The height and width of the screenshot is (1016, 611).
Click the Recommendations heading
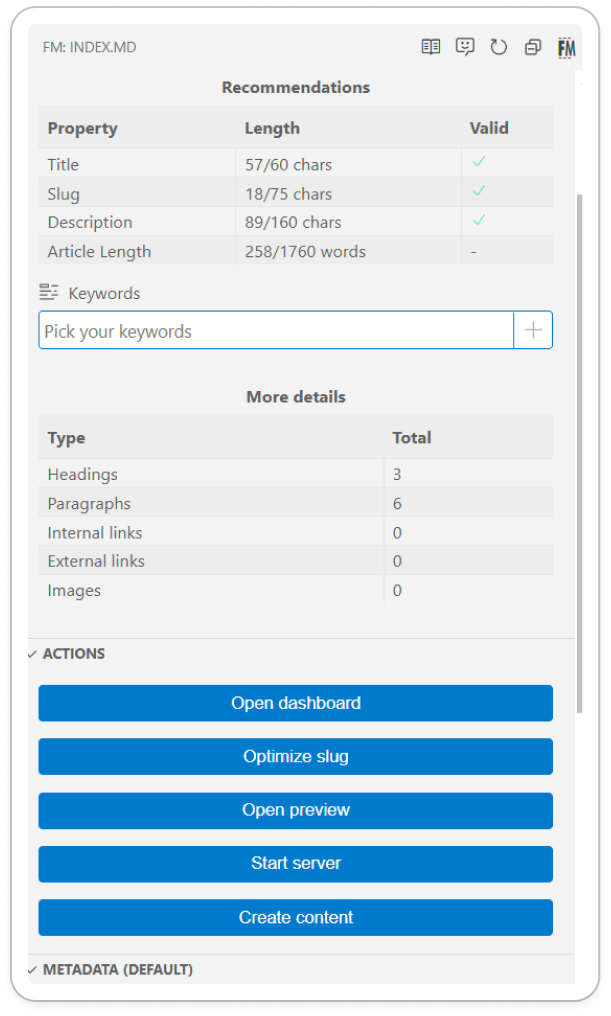295,87
